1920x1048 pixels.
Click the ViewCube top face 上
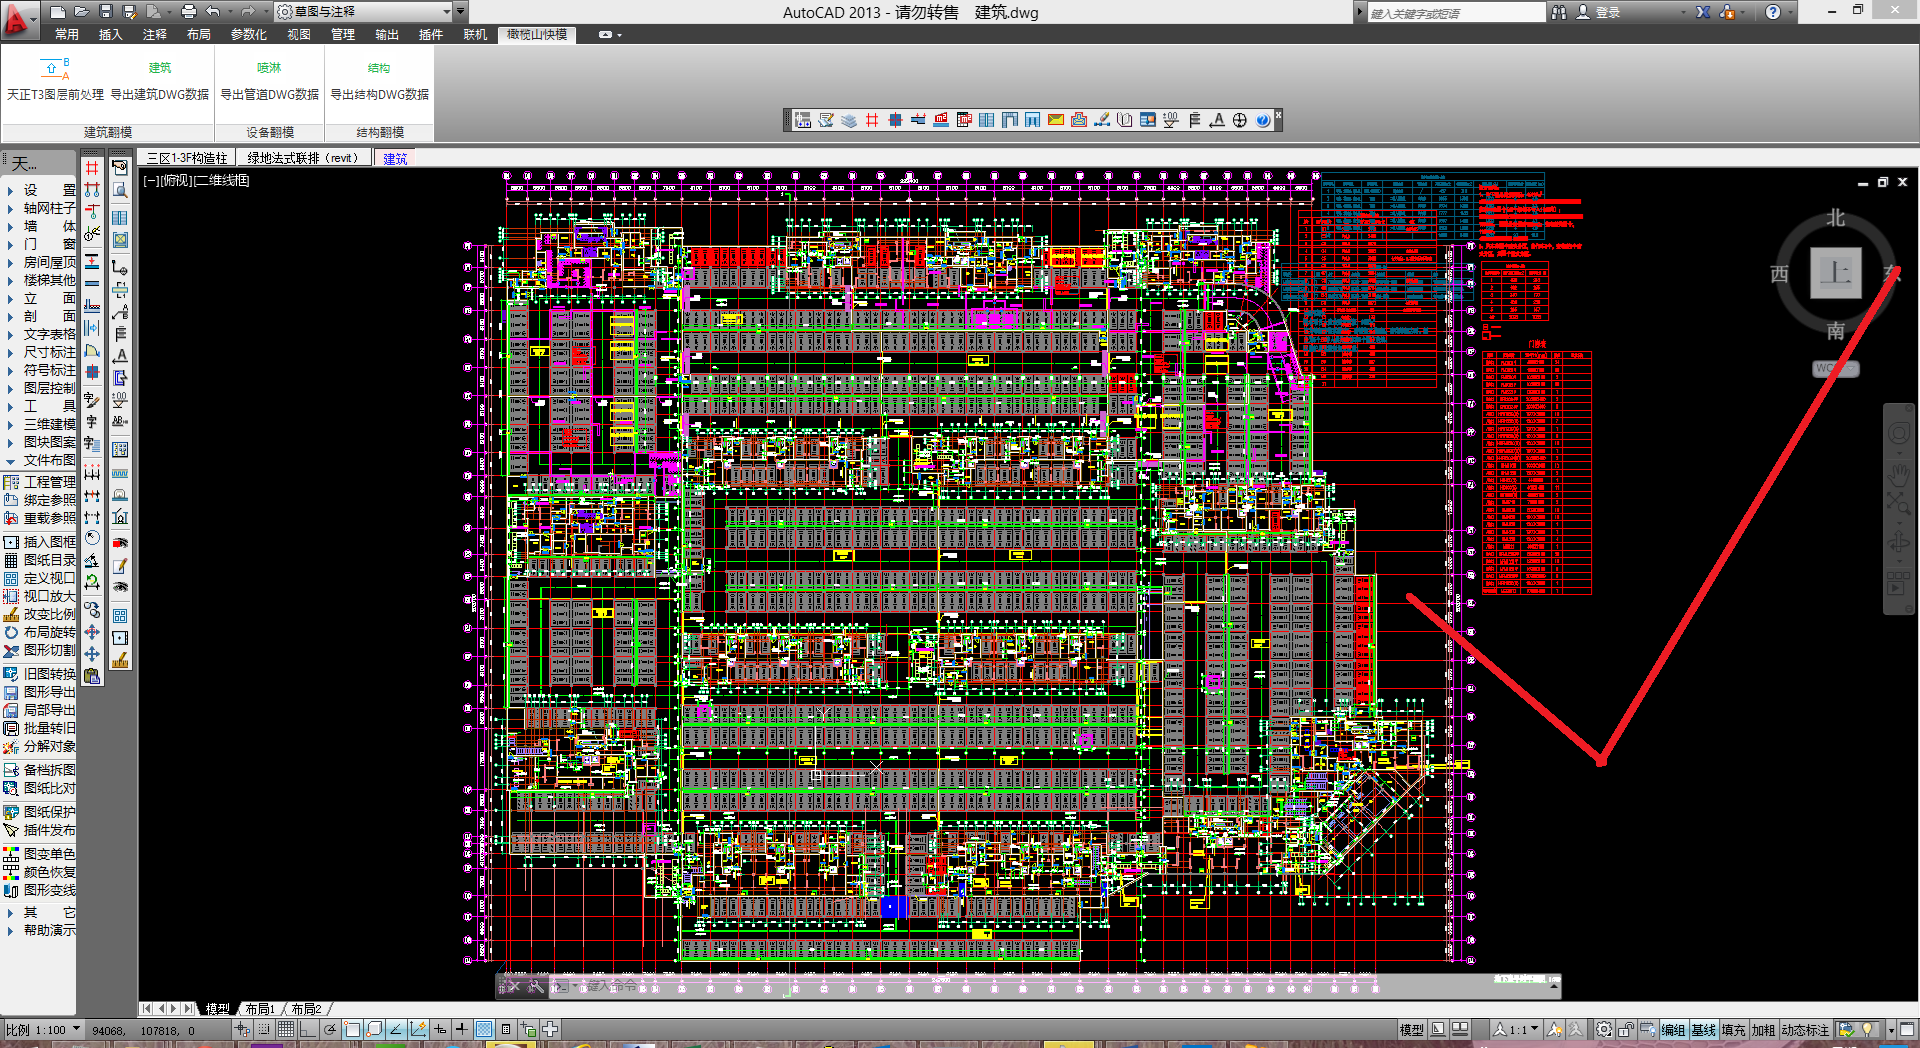pyautogui.click(x=1836, y=272)
